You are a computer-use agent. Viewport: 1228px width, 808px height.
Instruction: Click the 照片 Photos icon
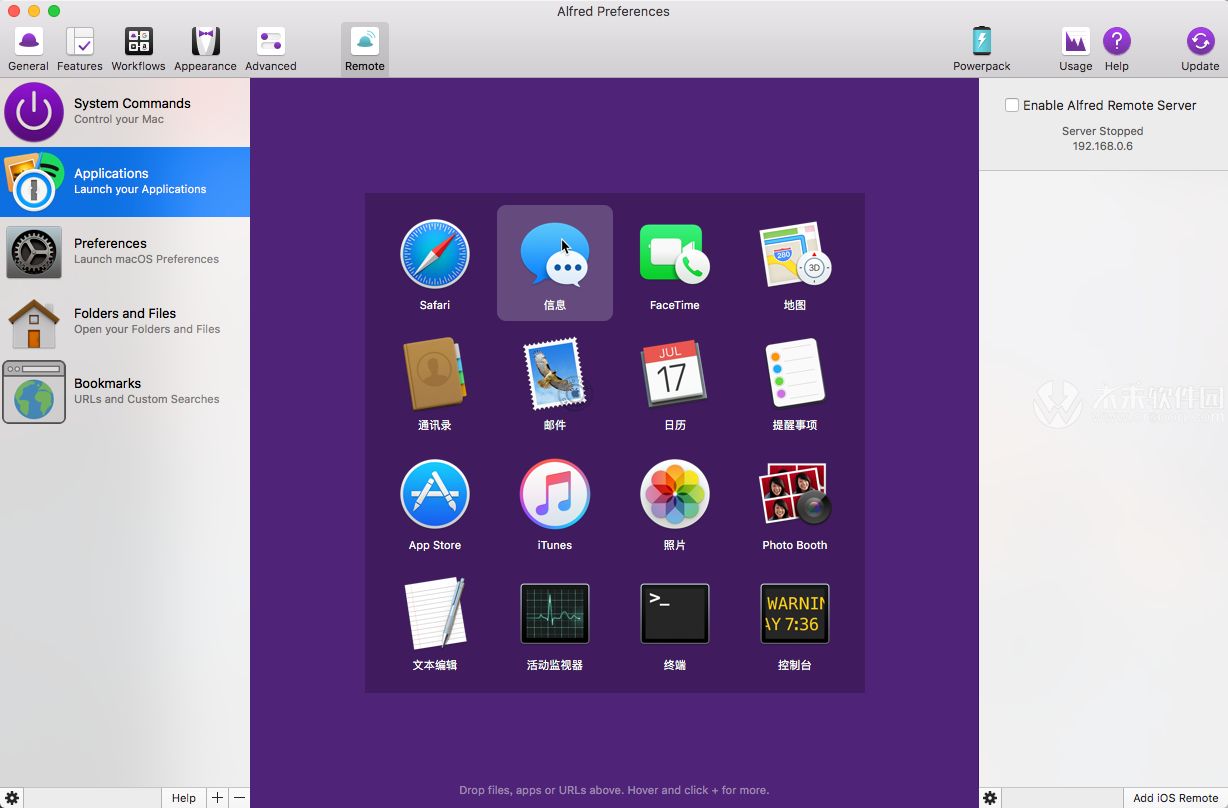[675, 494]
